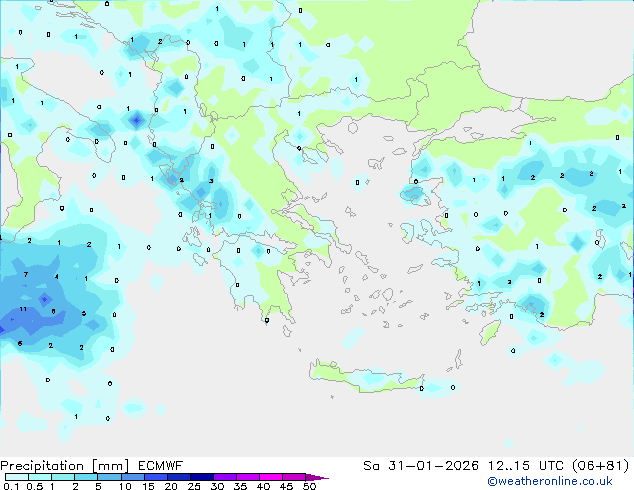The width and height of the screenshot is (634, 490).
Task: Click the 5–10 mm legend color swatch
Action: click(x=109, y=477)
